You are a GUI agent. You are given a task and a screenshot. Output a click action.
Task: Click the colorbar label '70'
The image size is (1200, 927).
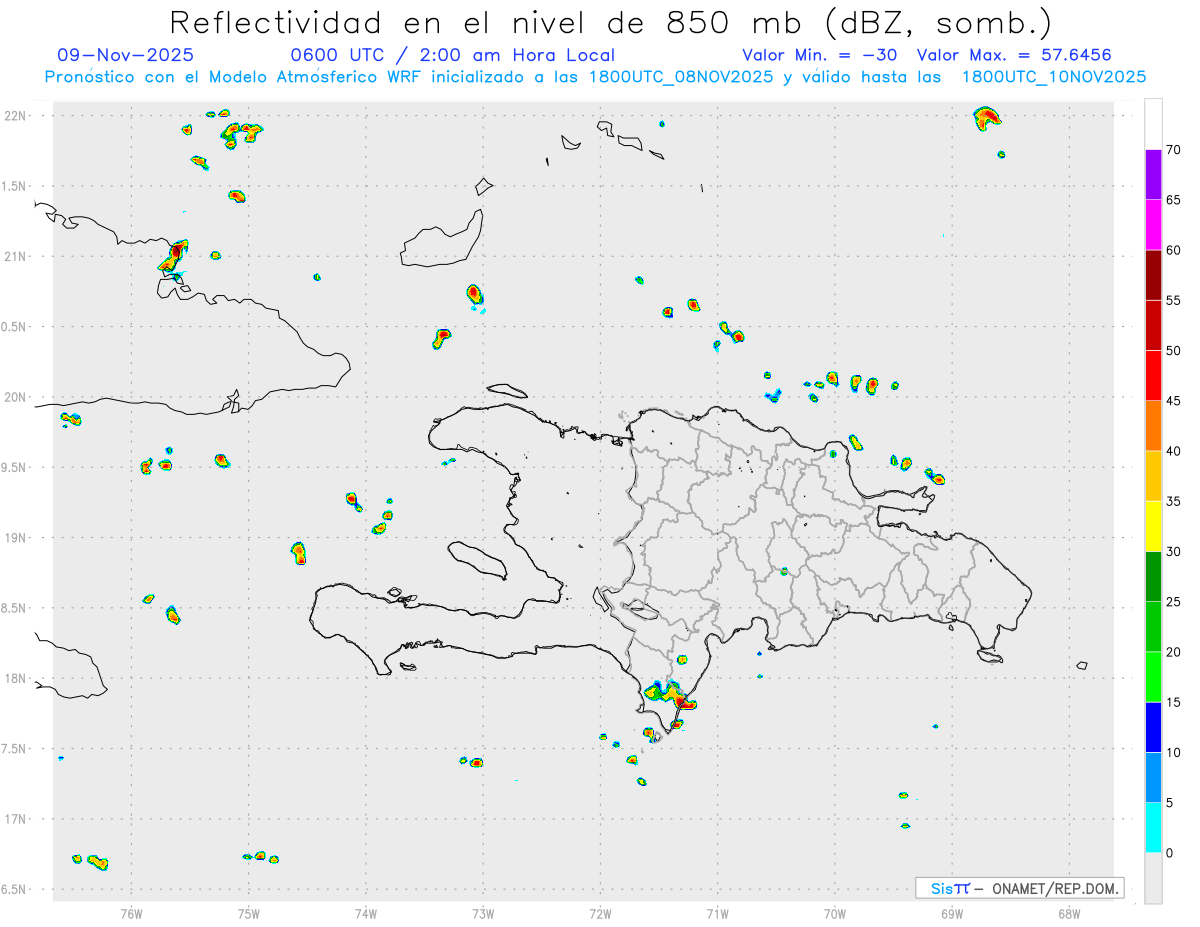tap(1173, 150)
